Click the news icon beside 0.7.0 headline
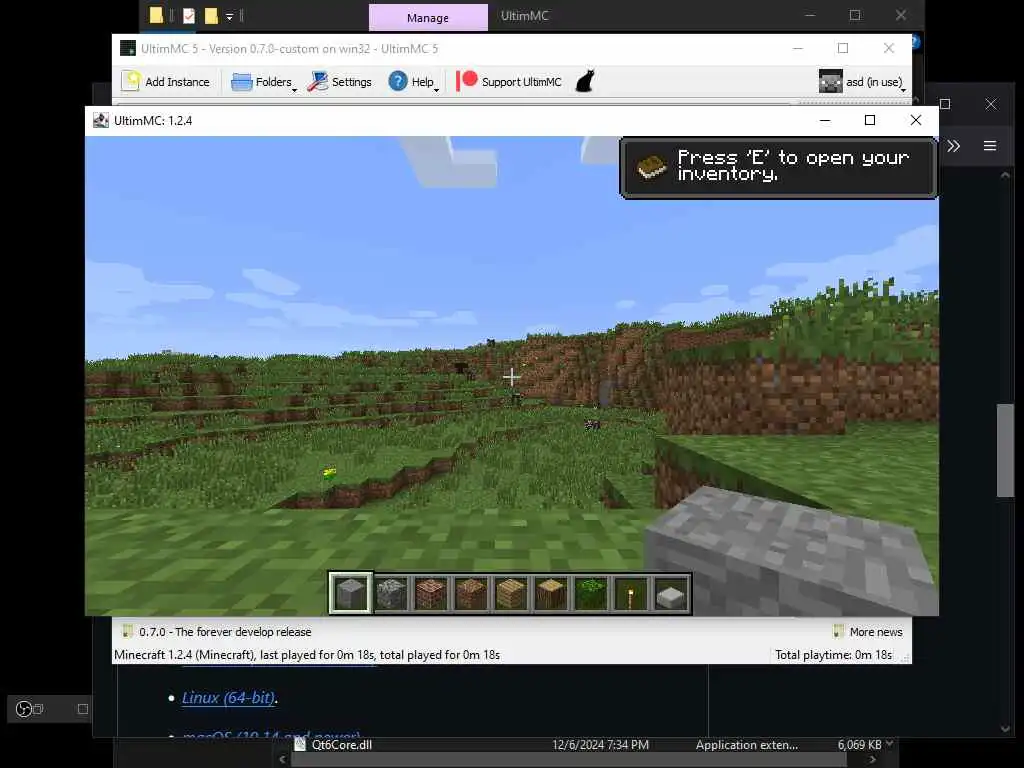The width and height of the screenshot is (1024, 768). 128,631
